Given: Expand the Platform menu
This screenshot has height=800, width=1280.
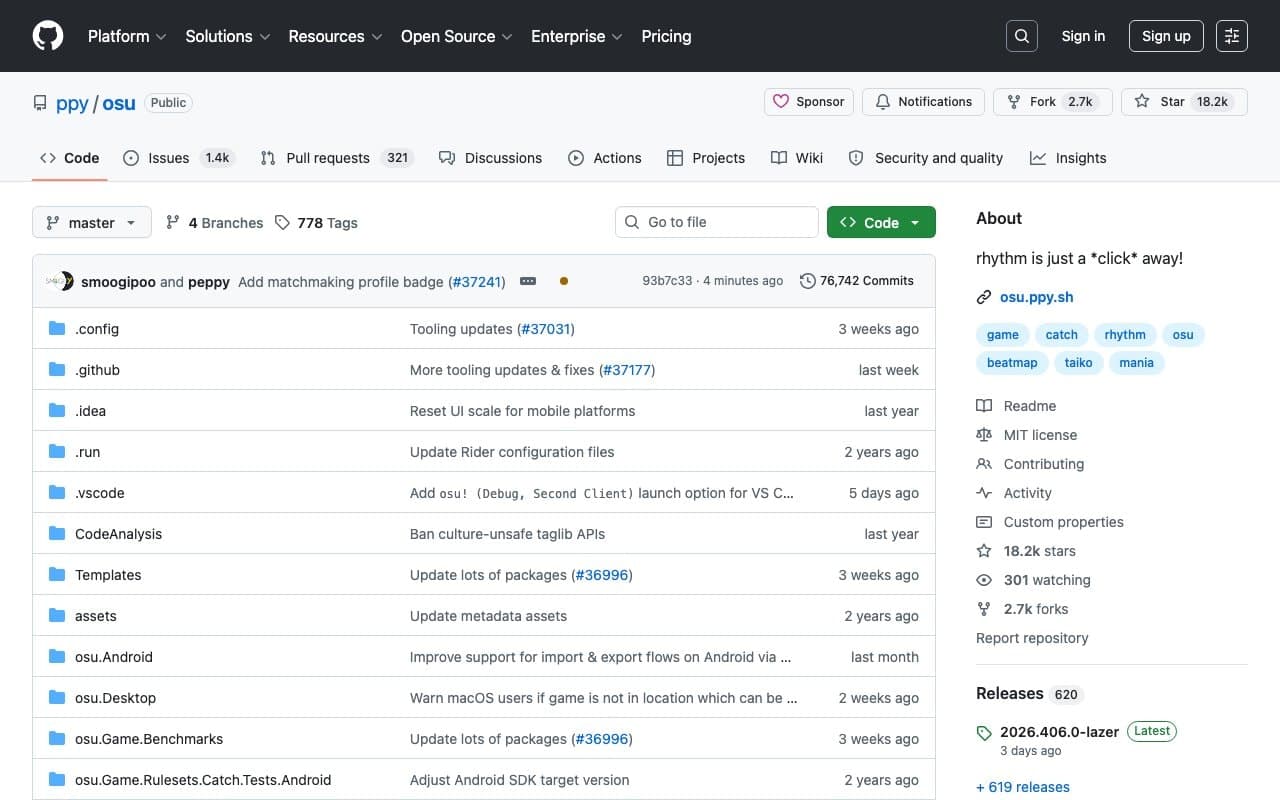Looking at the screenshot, I should coord(128,36).
